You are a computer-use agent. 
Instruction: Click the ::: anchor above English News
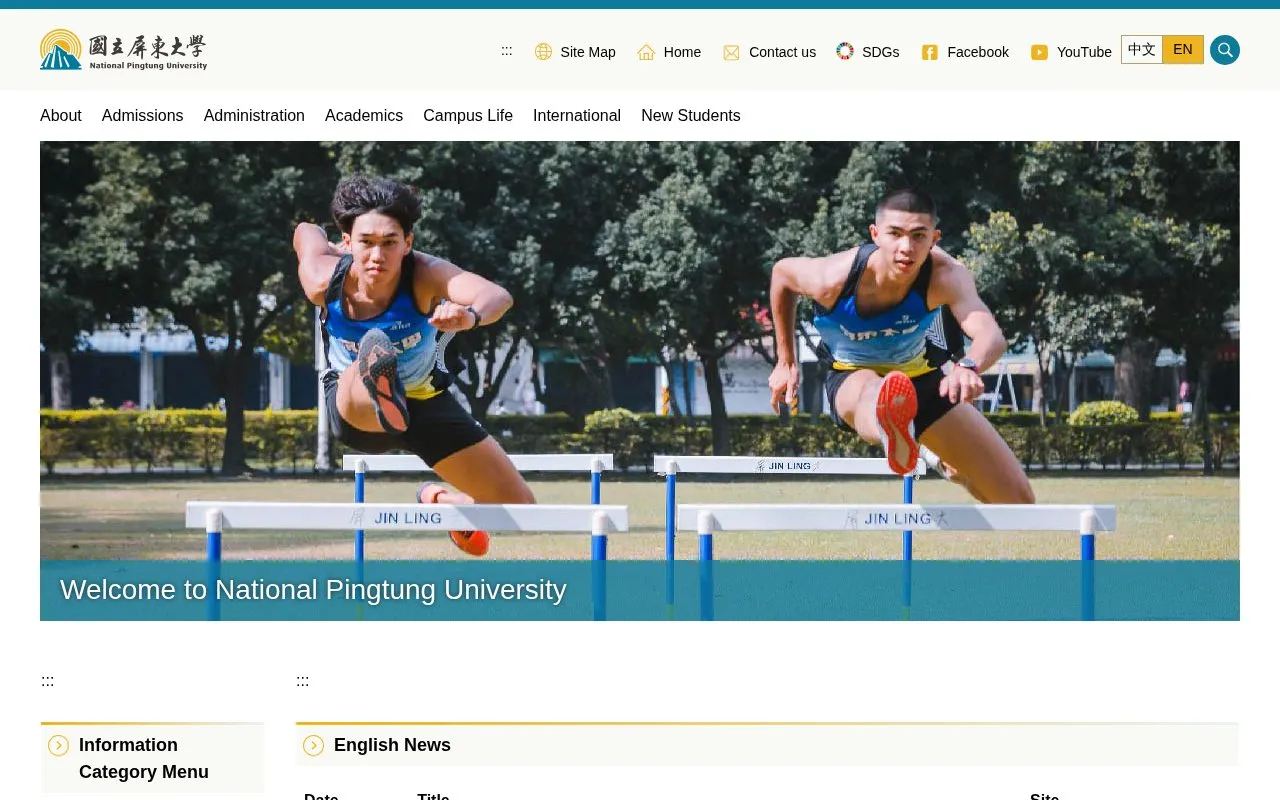303,681
